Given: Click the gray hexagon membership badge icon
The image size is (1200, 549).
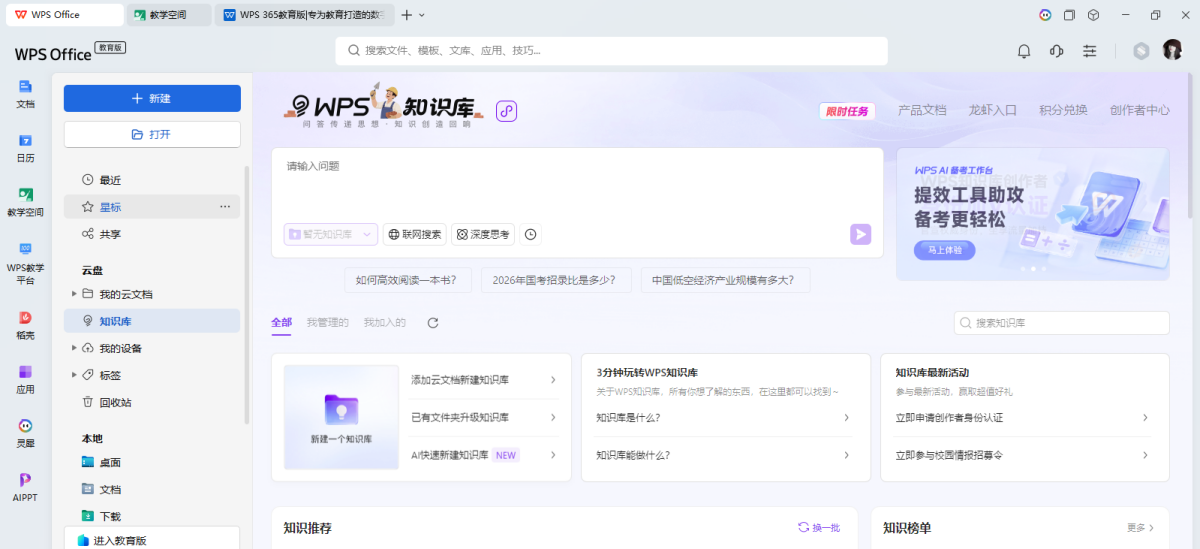Looking at the screenshot, I should (x=1141, y=51).
